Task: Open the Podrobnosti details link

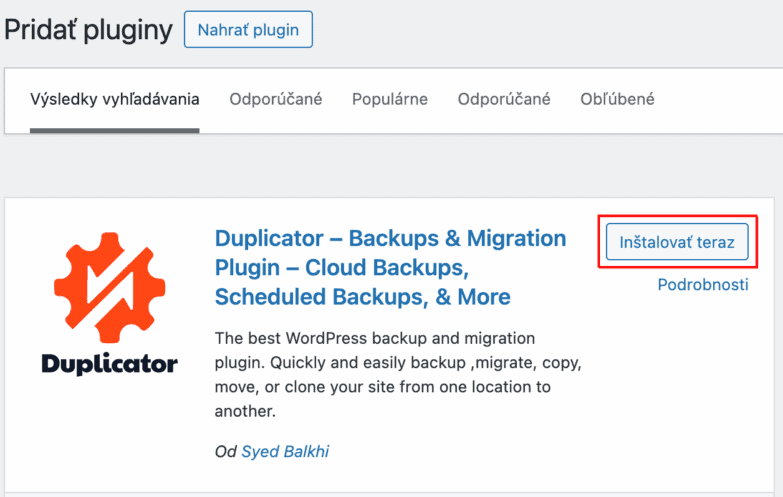Action: (x=703, y=285)
